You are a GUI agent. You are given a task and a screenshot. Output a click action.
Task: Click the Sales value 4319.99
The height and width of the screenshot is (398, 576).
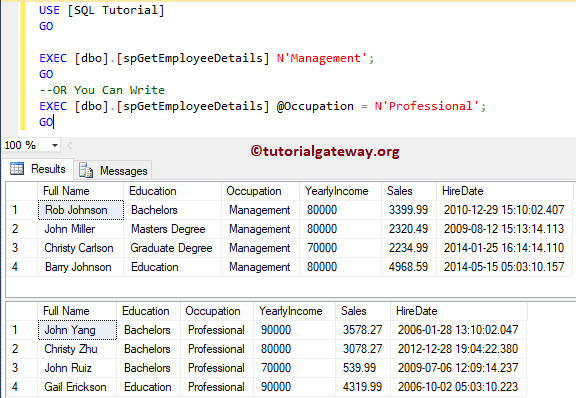(363, 387)
